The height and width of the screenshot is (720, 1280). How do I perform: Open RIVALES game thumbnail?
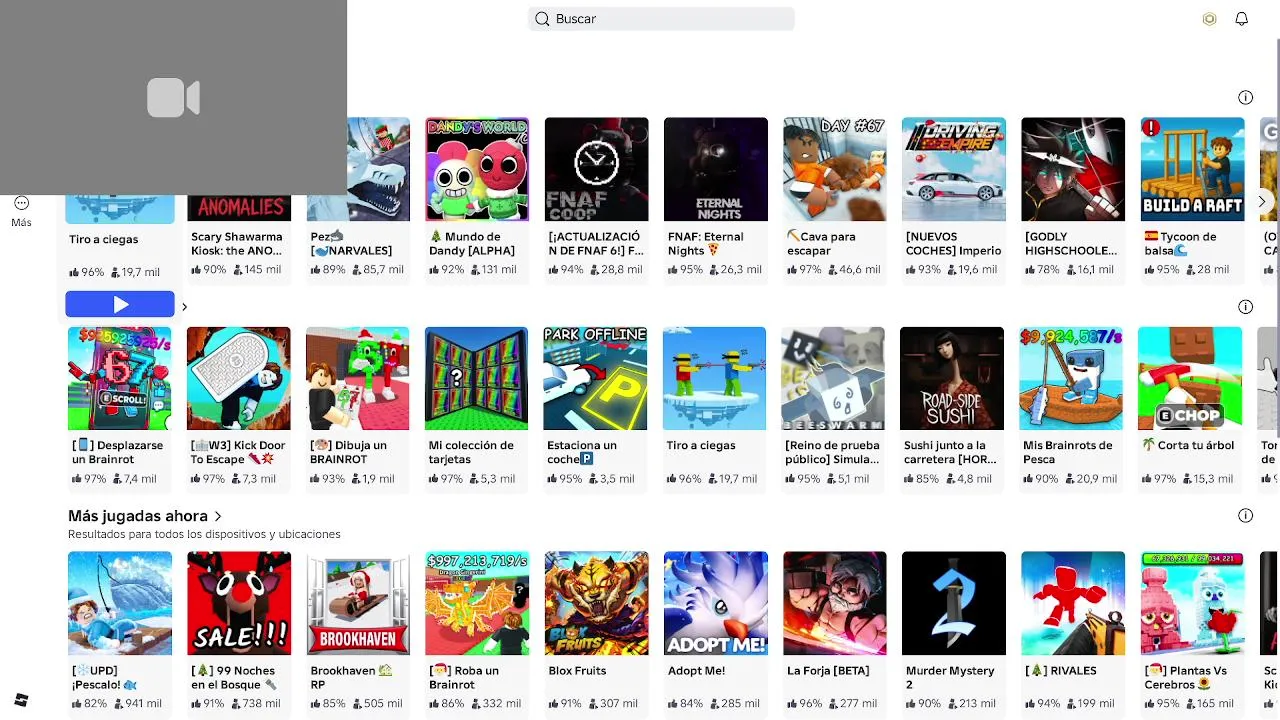click(1073, 603)
